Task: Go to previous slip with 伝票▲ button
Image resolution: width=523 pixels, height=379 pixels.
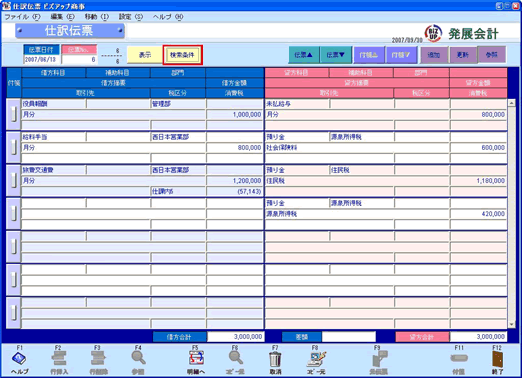Action: point(304,55)
